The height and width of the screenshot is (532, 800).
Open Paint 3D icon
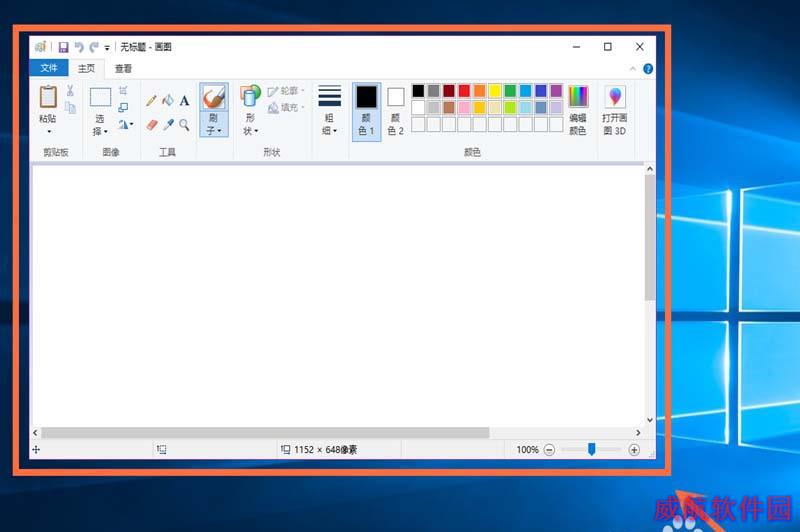tap(615, 96)
